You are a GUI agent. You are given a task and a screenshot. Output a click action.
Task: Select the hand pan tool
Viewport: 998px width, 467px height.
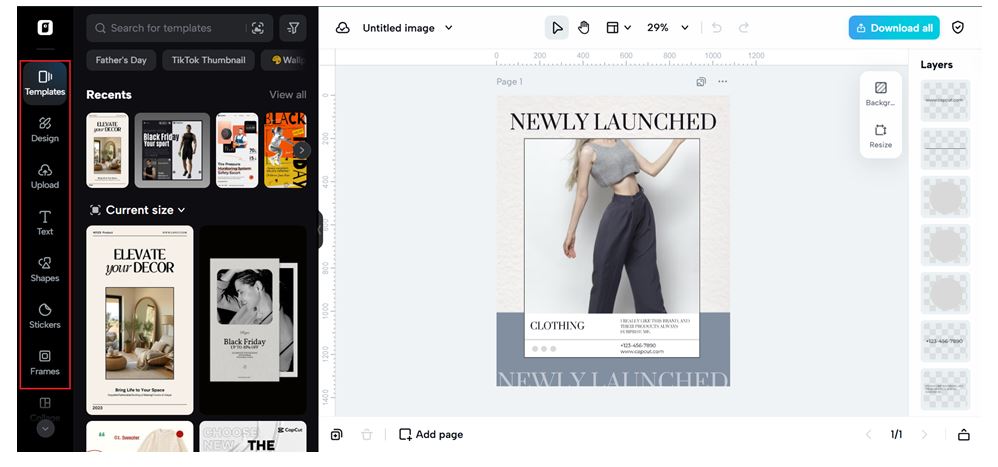(584, 28)
